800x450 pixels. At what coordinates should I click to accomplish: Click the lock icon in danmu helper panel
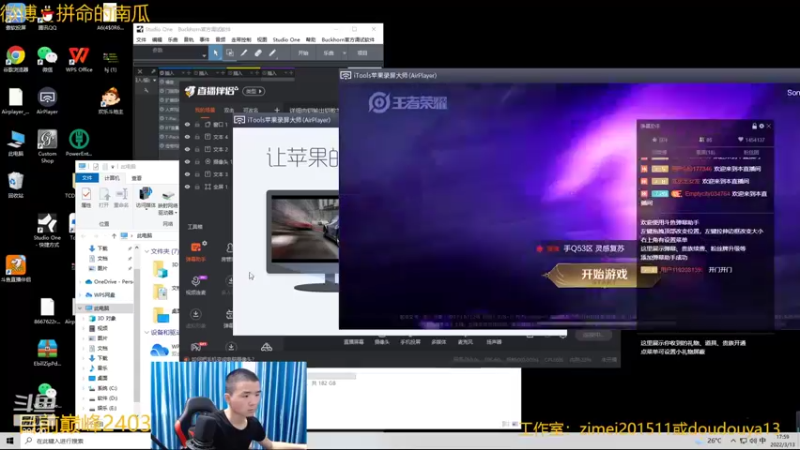[x=754, y=126]
